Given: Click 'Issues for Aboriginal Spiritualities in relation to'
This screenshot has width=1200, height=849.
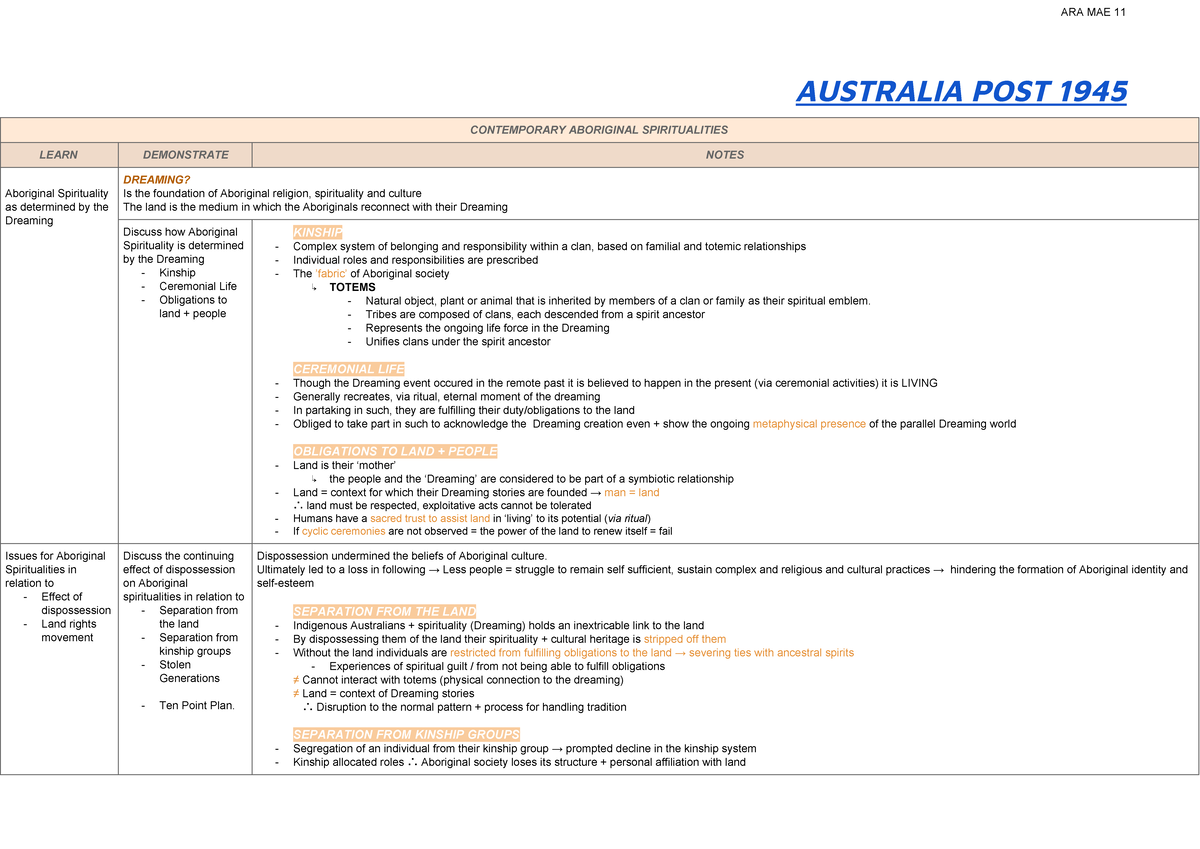Looking at the screenshot, I should coord(55,570).
